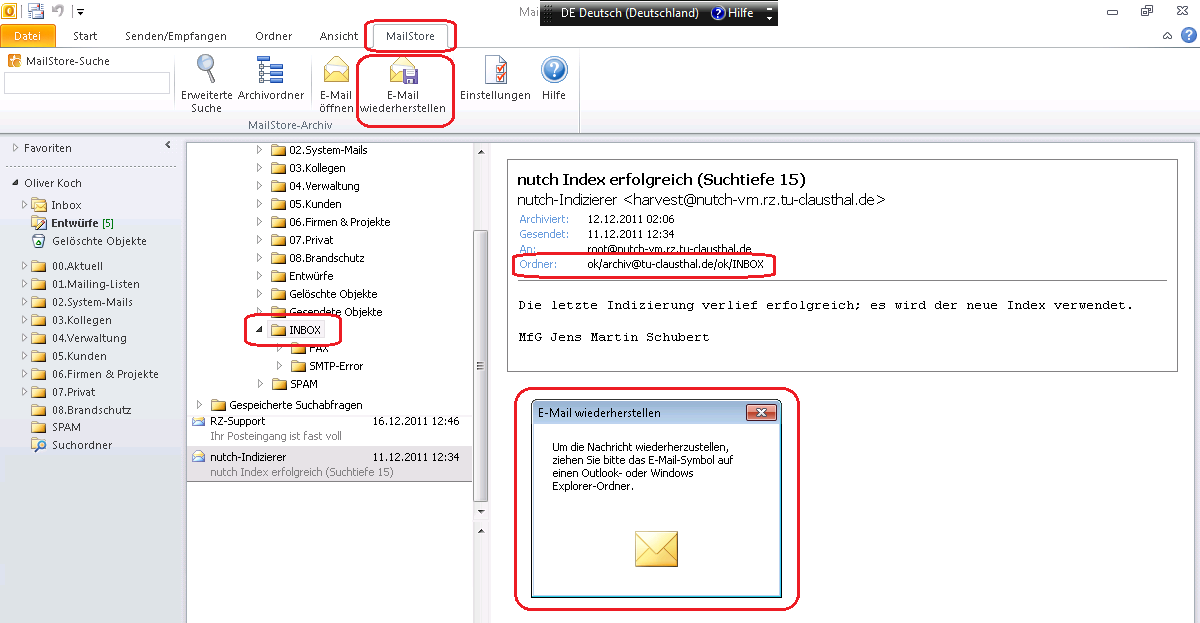Click the archive folder tree vertical scrollbar
The image size is (1200, 623).
[x=480, y=365]
